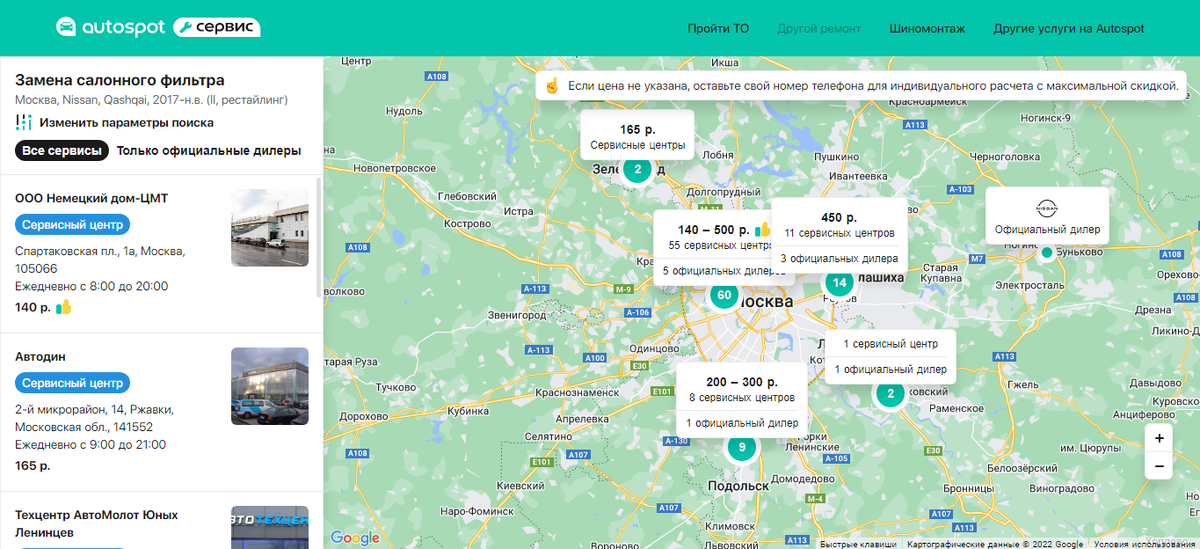Open the 200 – 300 р. popup

742,400
